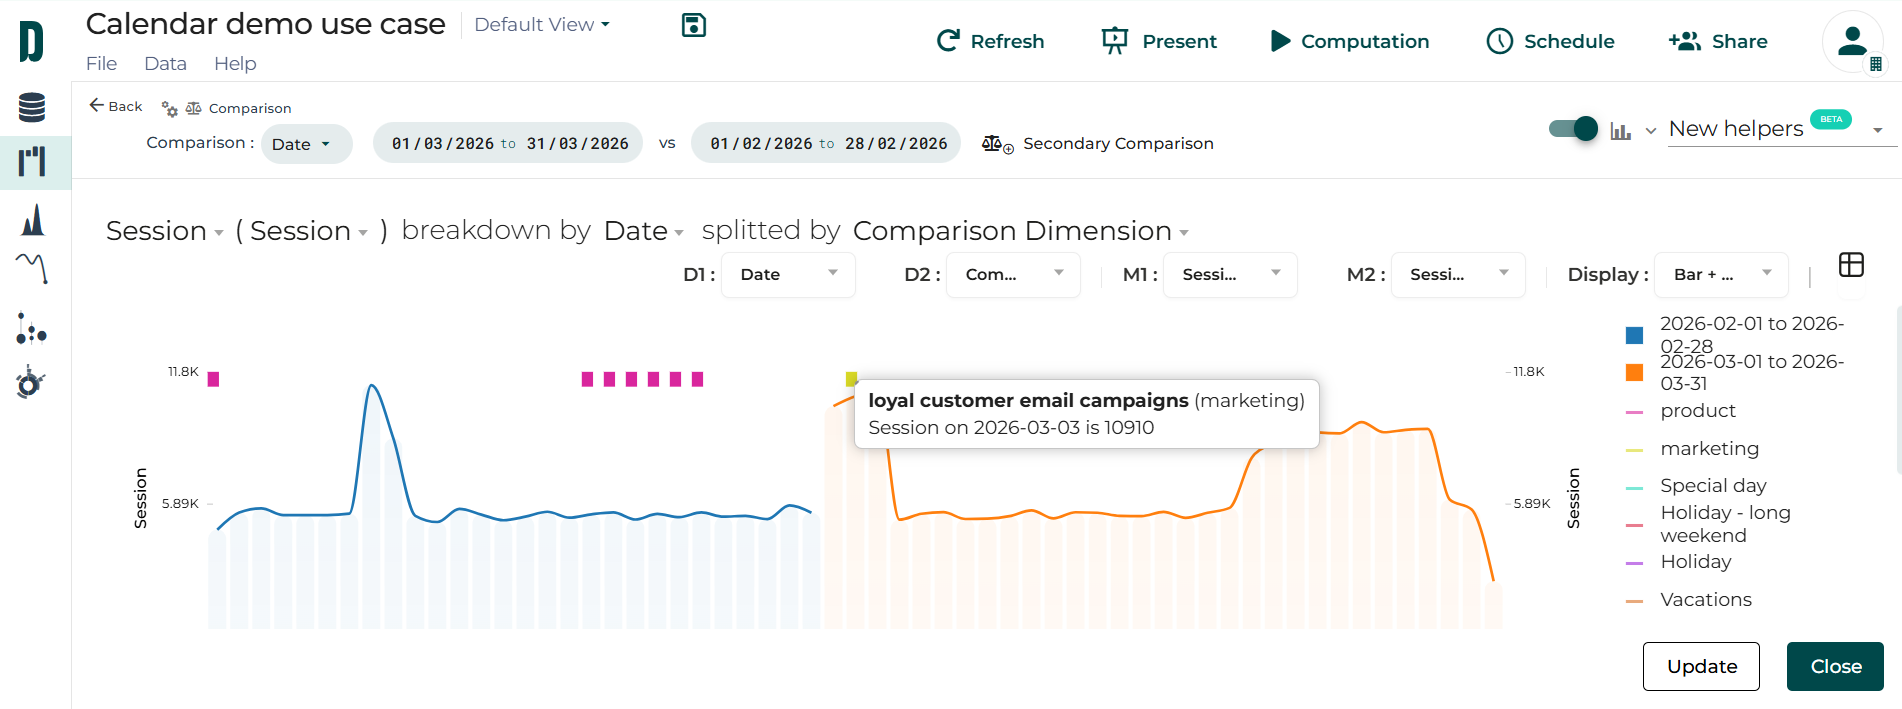Hide the Vacations legend series

click(x=1705, y=600)
